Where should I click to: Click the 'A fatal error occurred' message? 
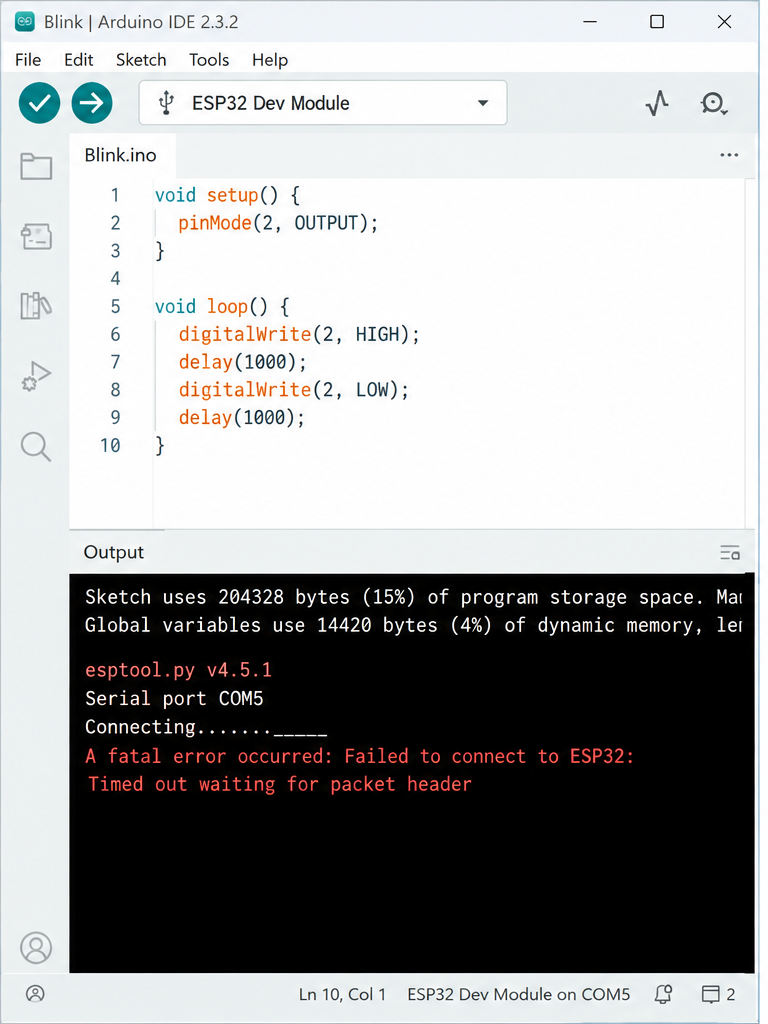(360, 756)
